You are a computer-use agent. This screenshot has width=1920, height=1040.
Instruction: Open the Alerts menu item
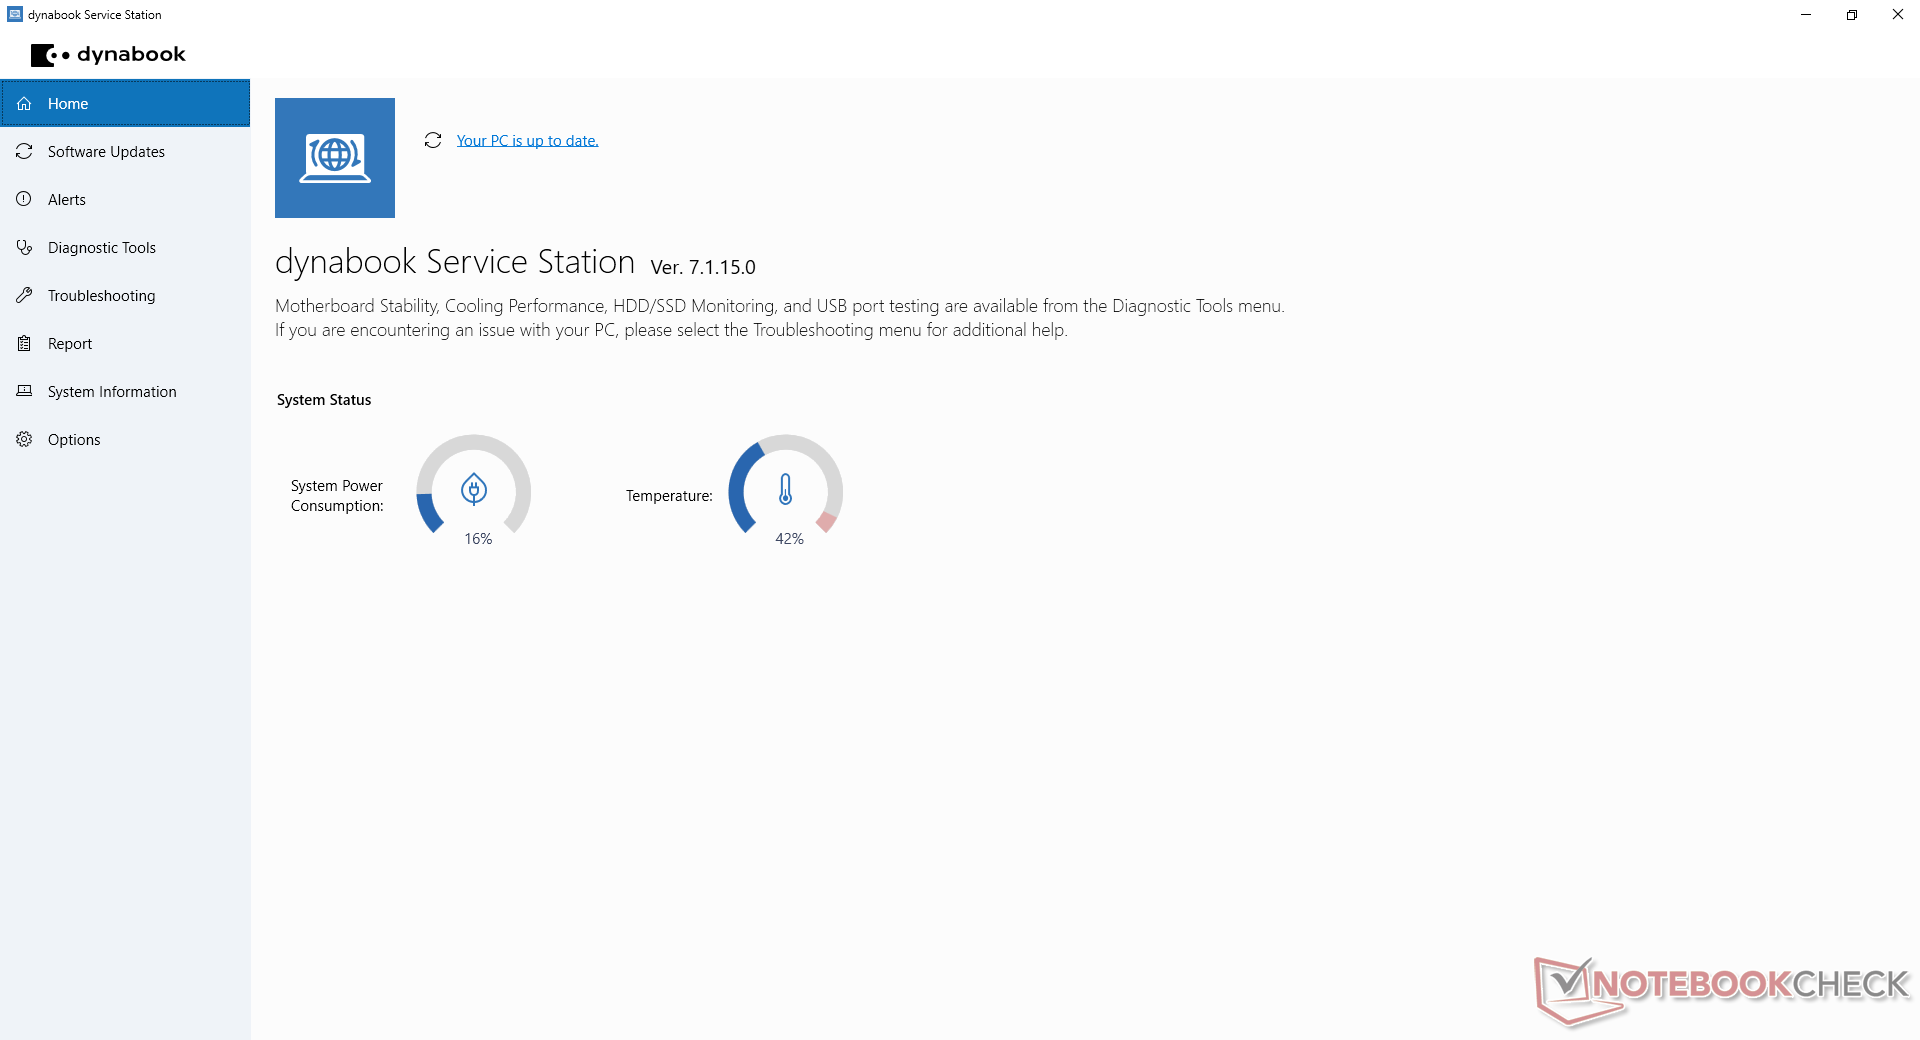[67, 200]
